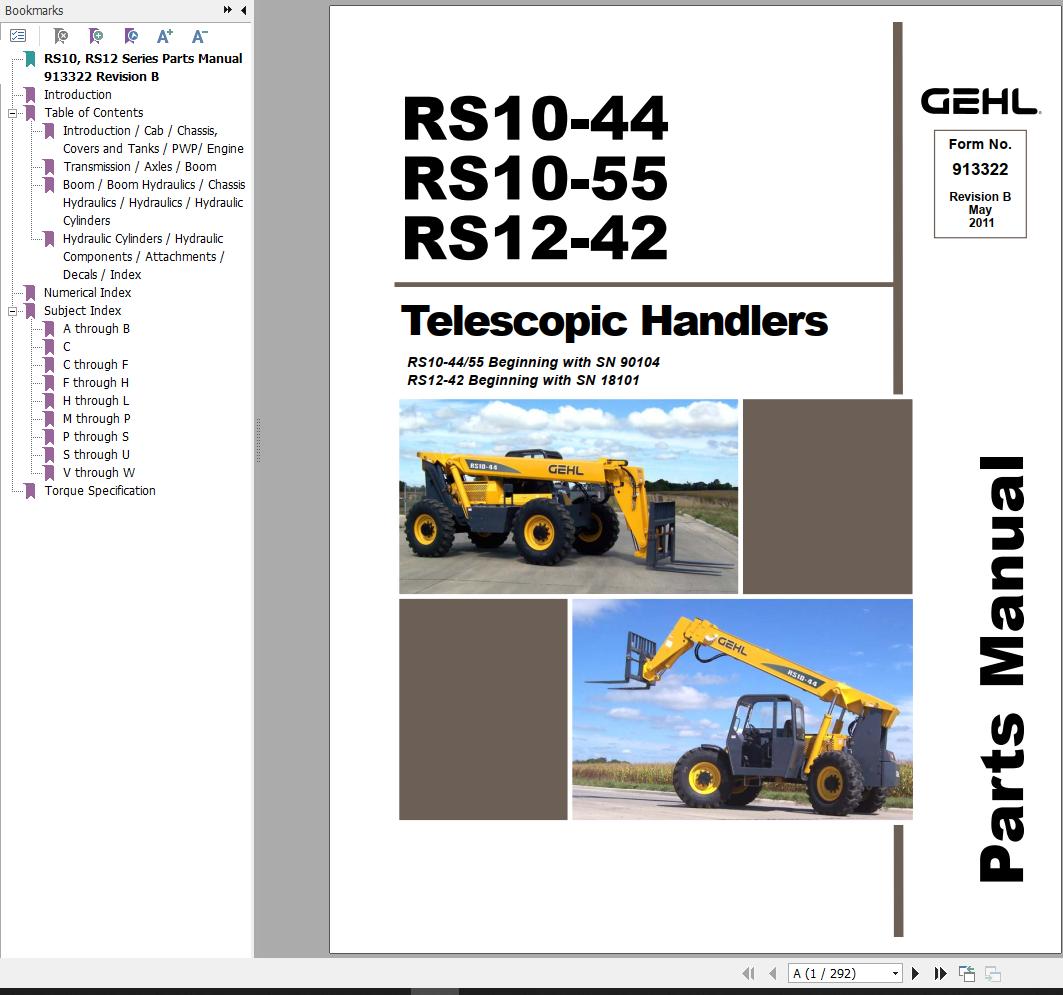The image size is (1063, 995).
Task: Increase bookmark text size with A+ icon
Action: 165,36
